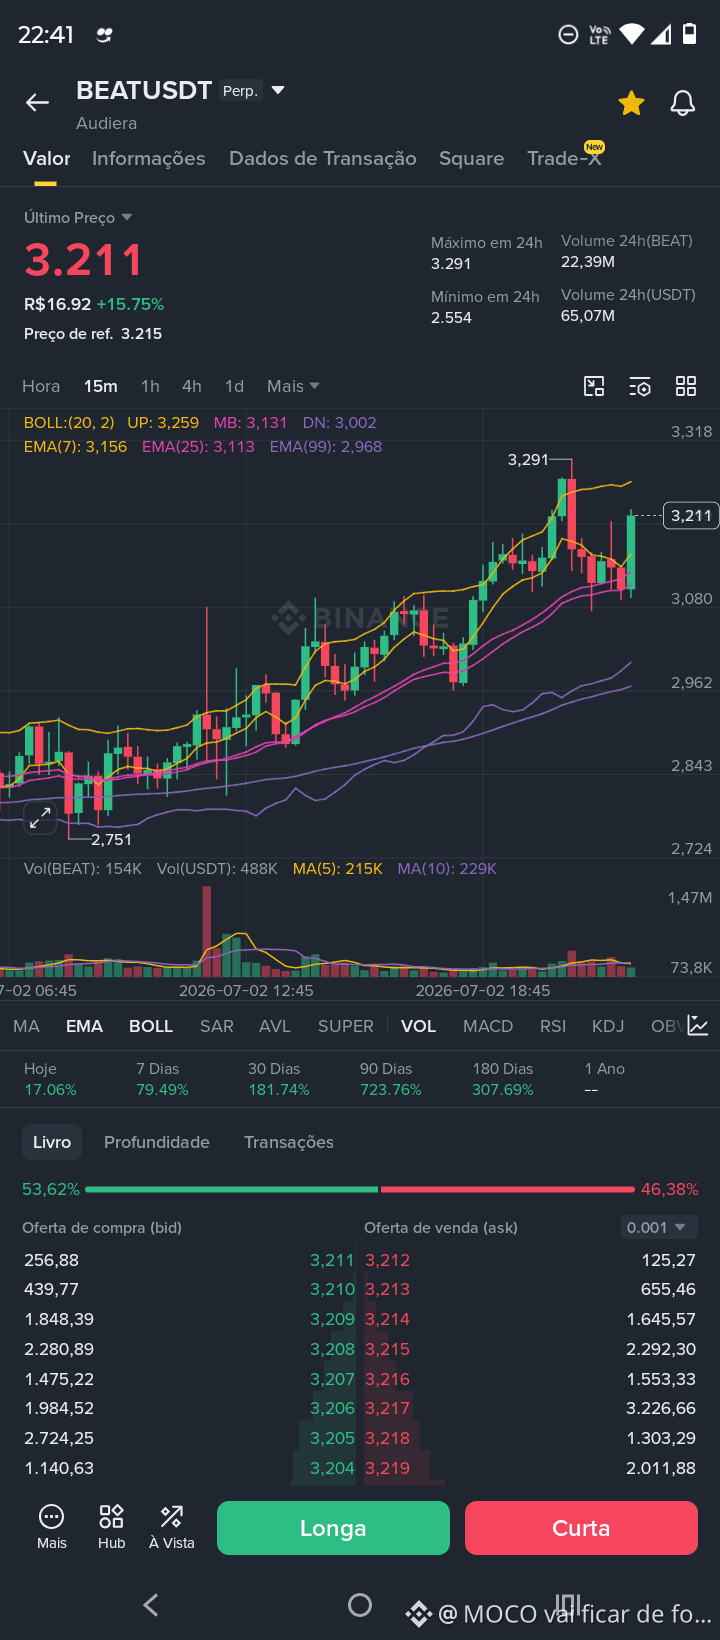Open chart settings list icon
The width and height of the screenshot is (720, 1640).
(640, 386)
